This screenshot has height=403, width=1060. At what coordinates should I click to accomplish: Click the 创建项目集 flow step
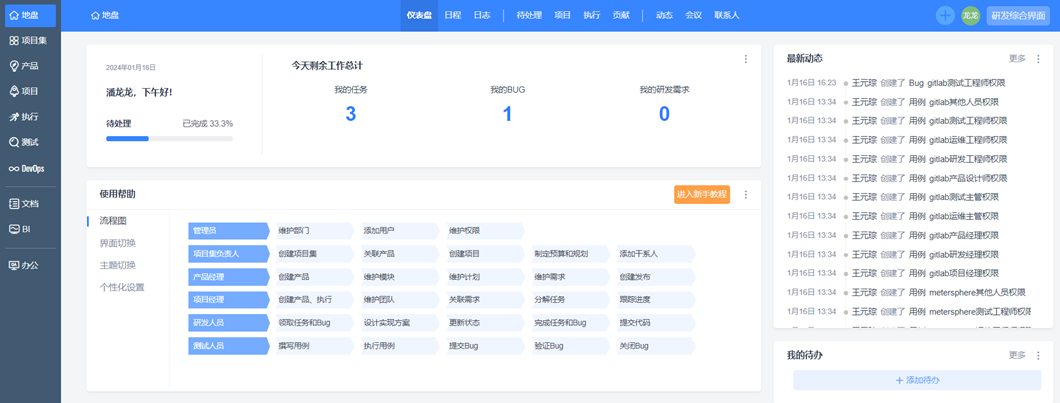point(314,254)
